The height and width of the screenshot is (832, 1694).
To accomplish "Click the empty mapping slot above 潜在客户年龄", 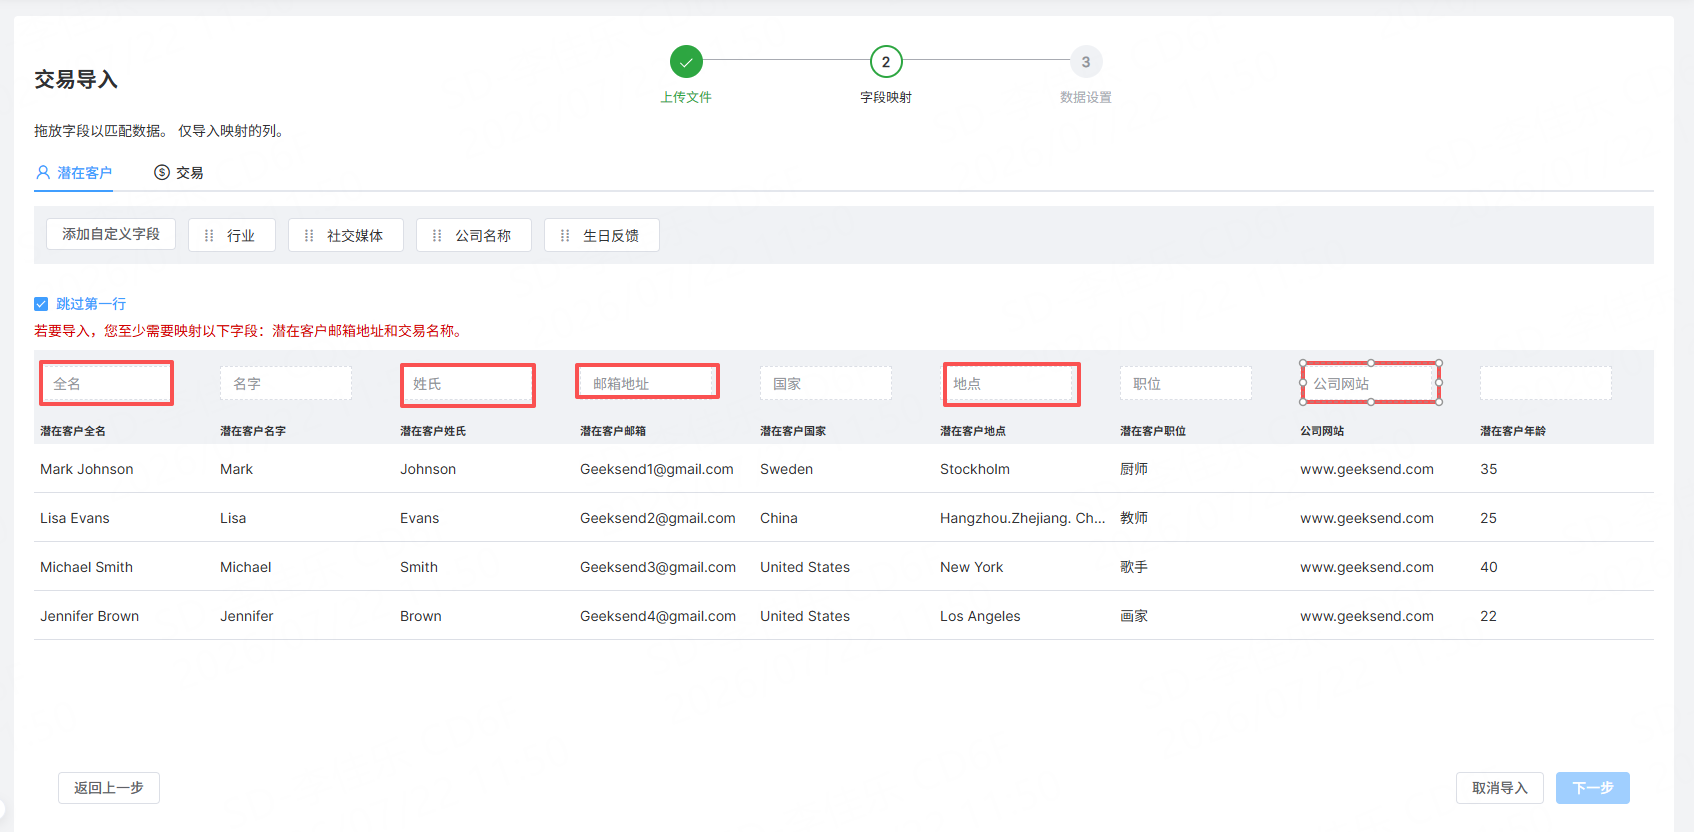I will pyautogui.click(x=1546, y=383).
